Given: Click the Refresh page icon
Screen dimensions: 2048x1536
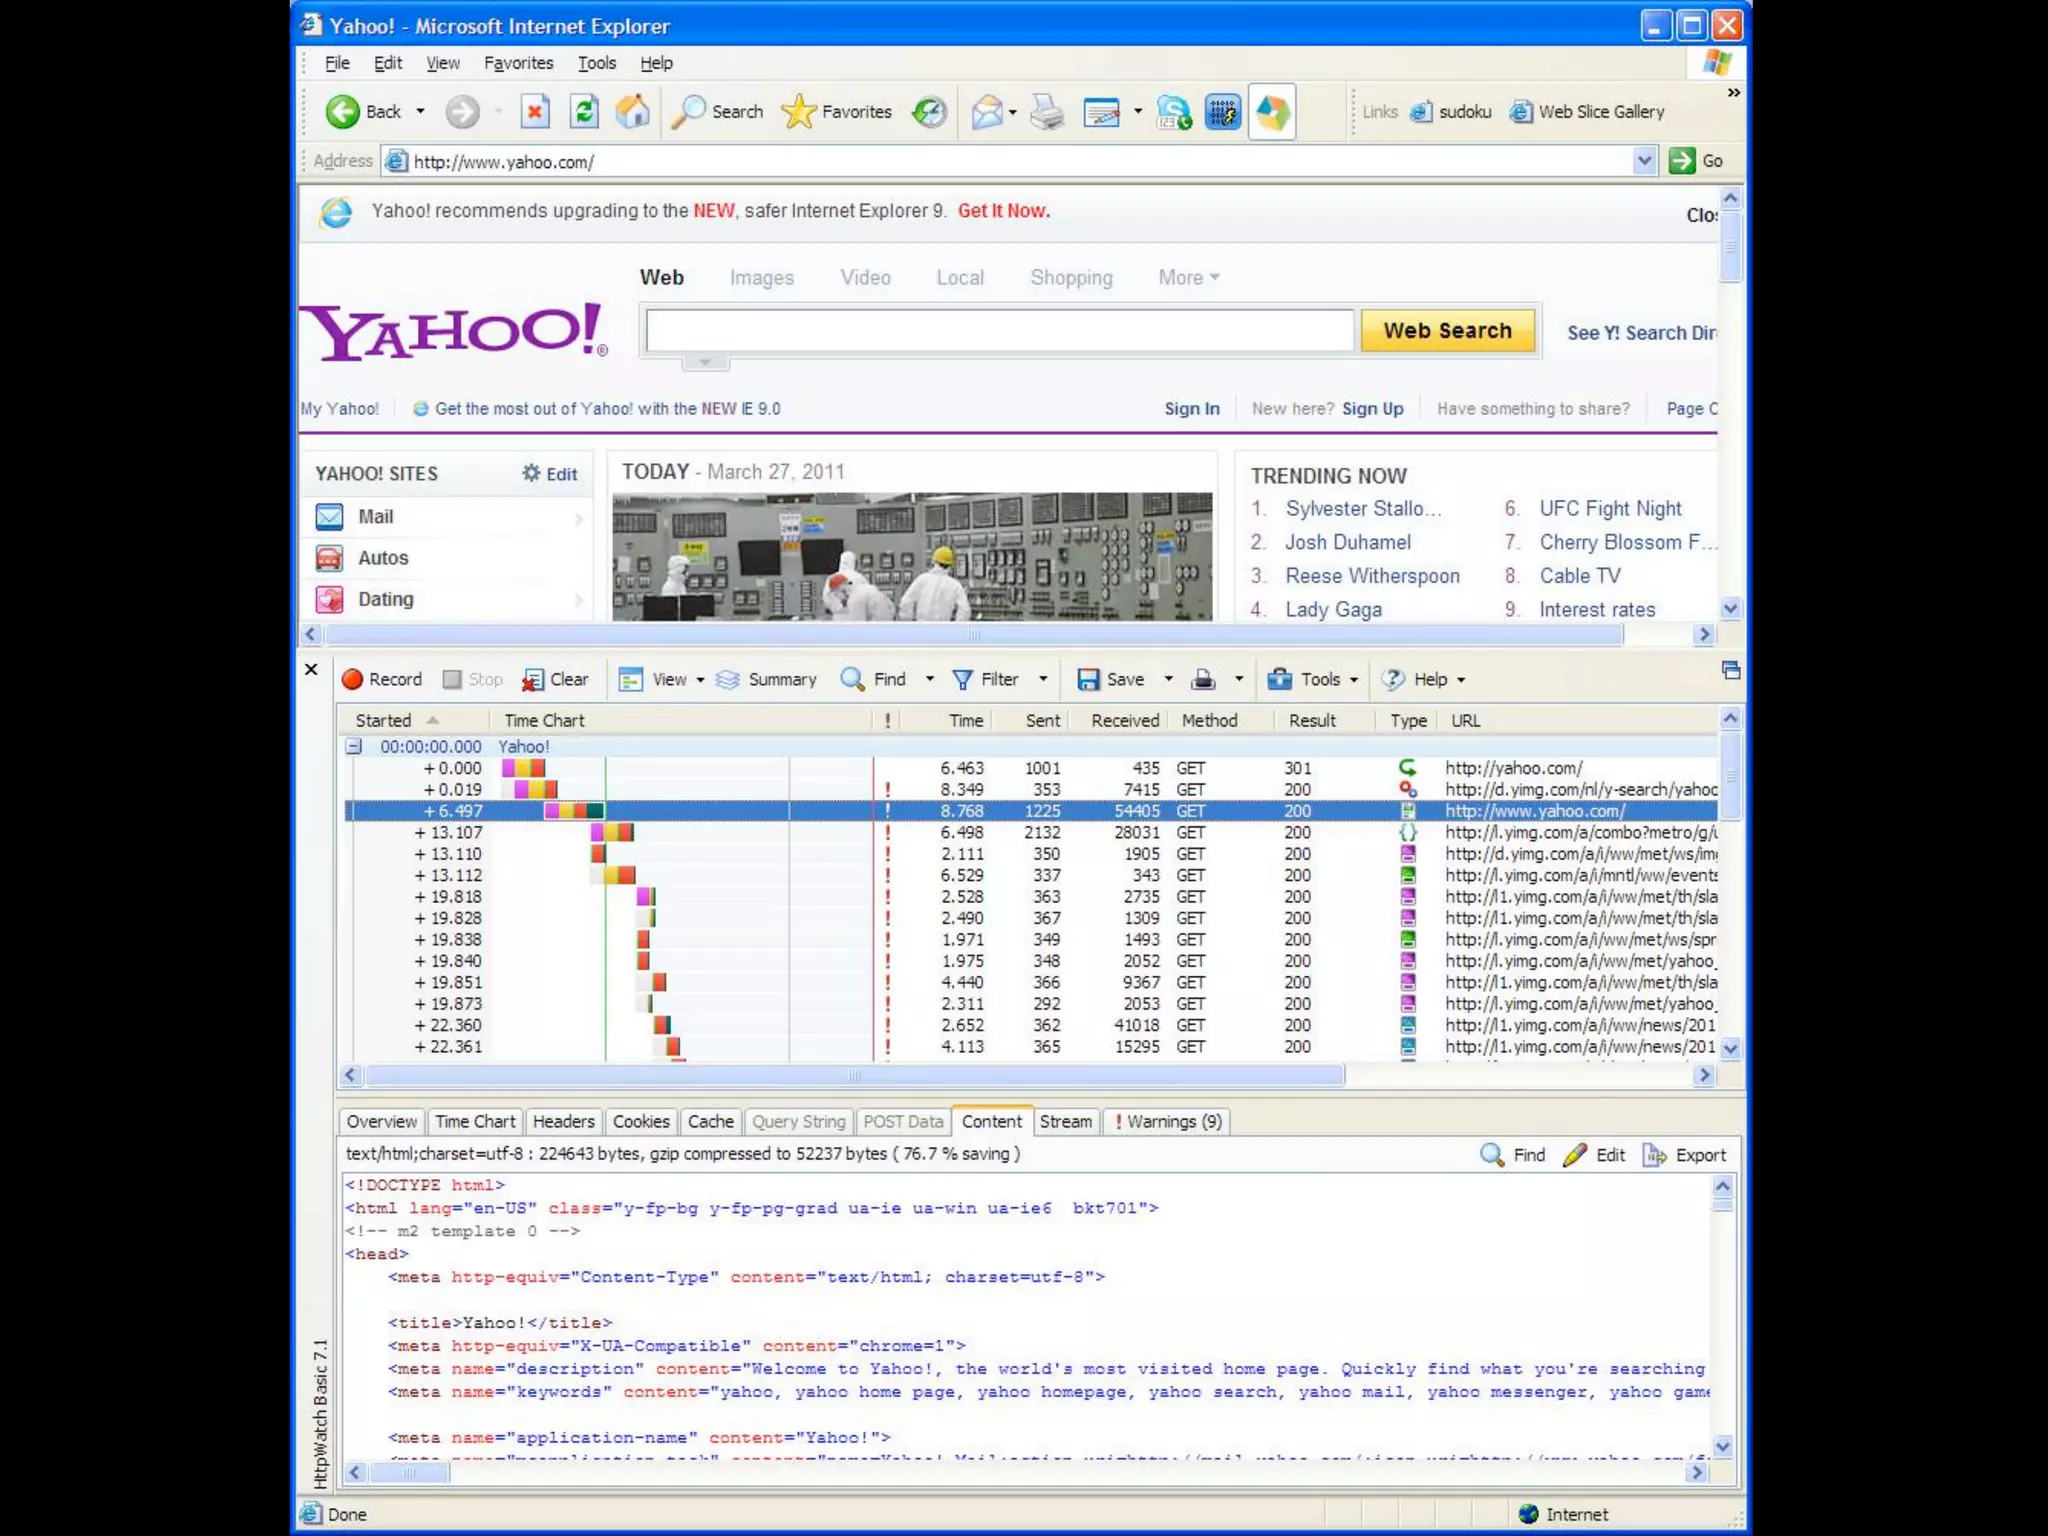Looking at the screenshot, I should [584, 112].
